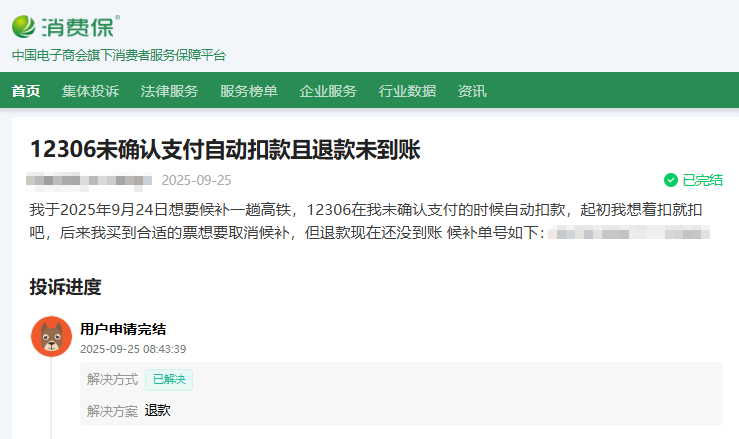Open the 集体投诉 menu item
Screen dimensions: 739x439
[90, 91]
